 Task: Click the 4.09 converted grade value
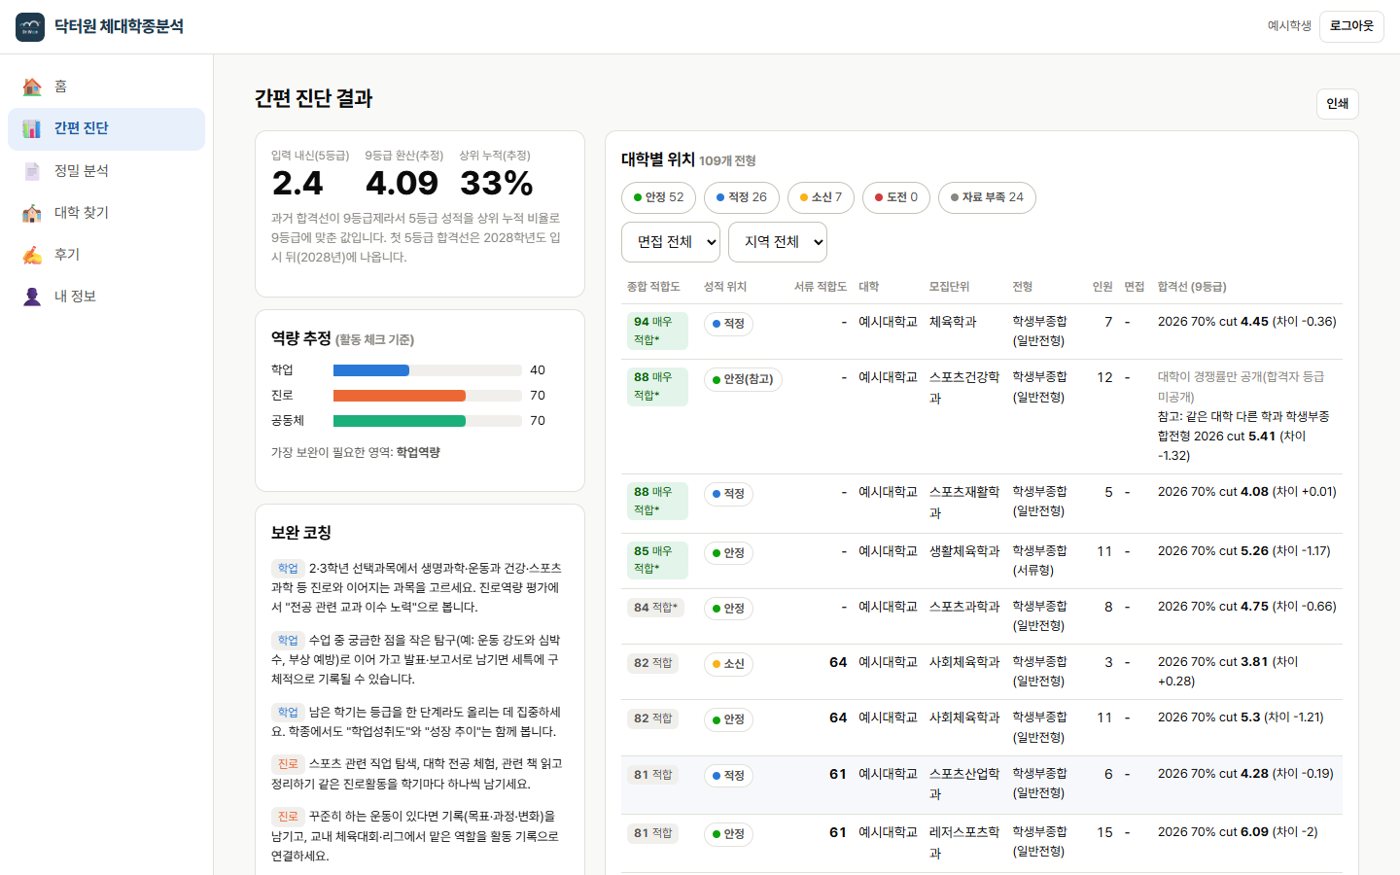coord(402,183)
